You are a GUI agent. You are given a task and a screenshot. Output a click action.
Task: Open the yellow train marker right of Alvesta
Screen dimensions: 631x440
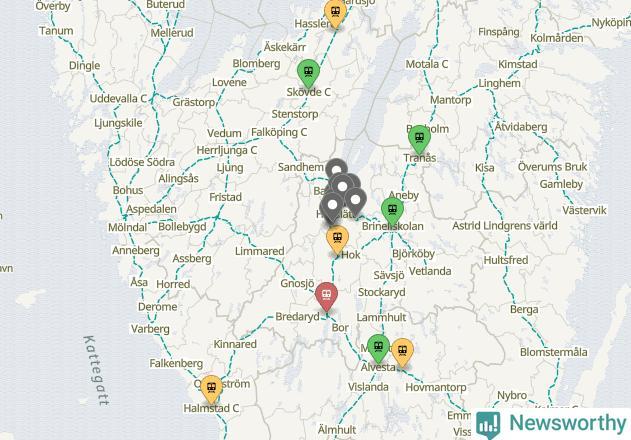[402, 353]
